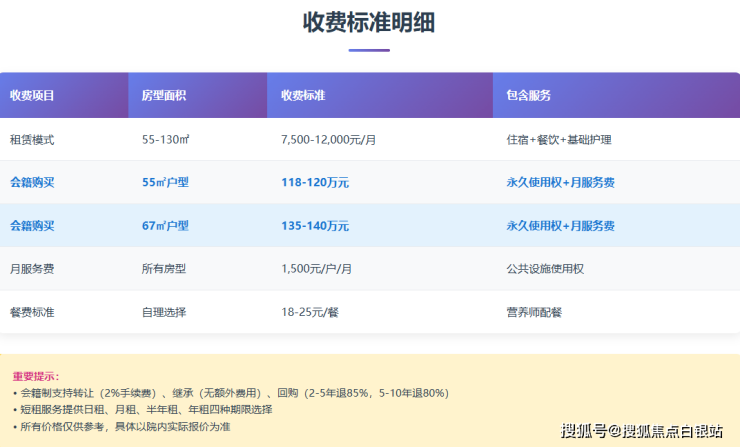
Task: Select the 1,500元/户/月 fee cell
Action: (320, 269)
